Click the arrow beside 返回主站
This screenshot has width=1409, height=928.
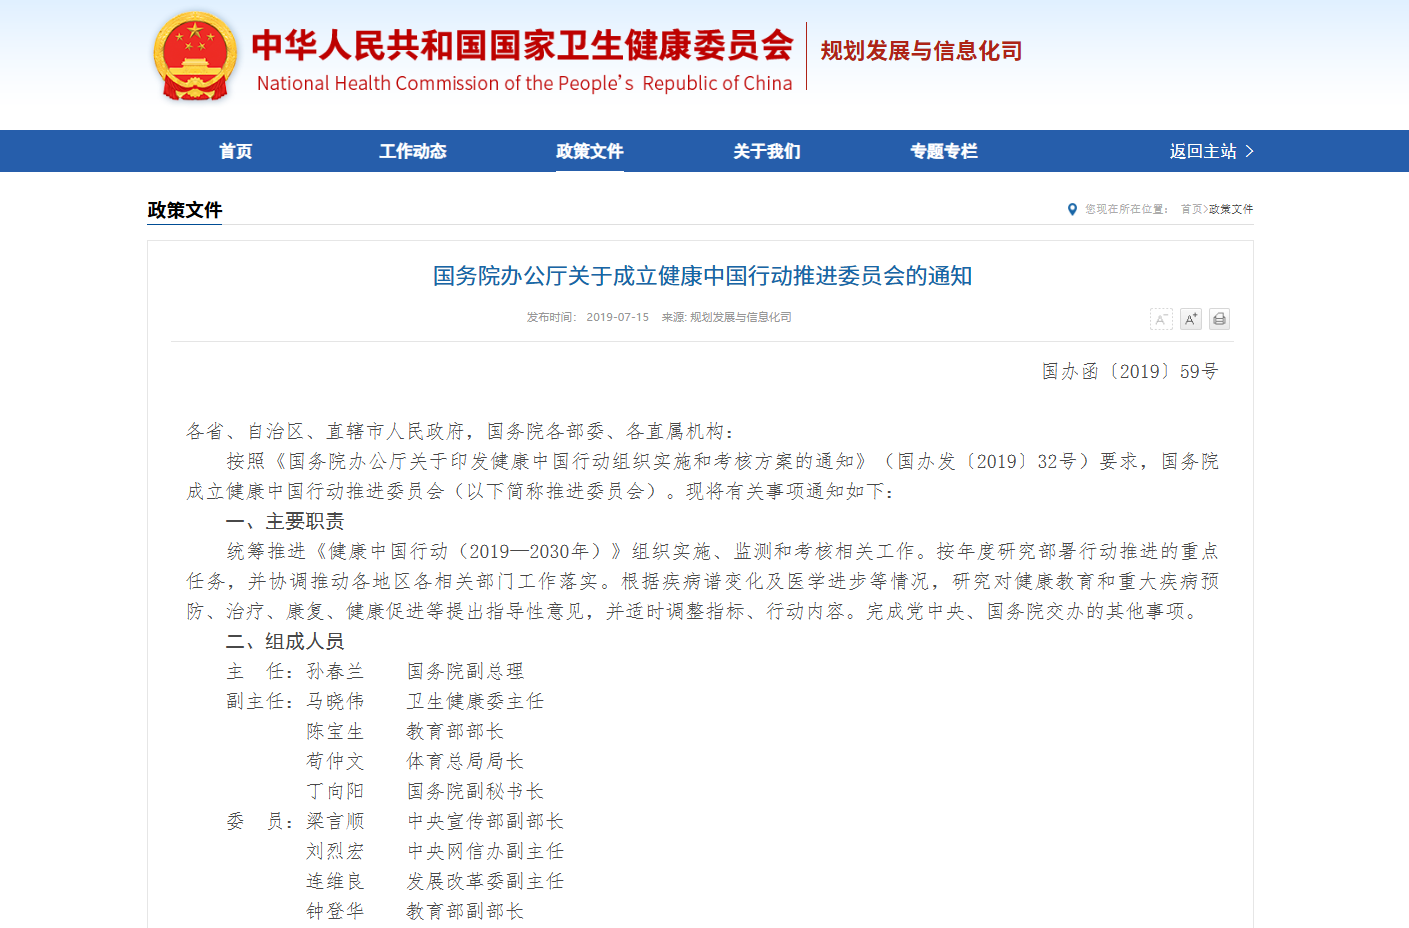(1251, 151)
